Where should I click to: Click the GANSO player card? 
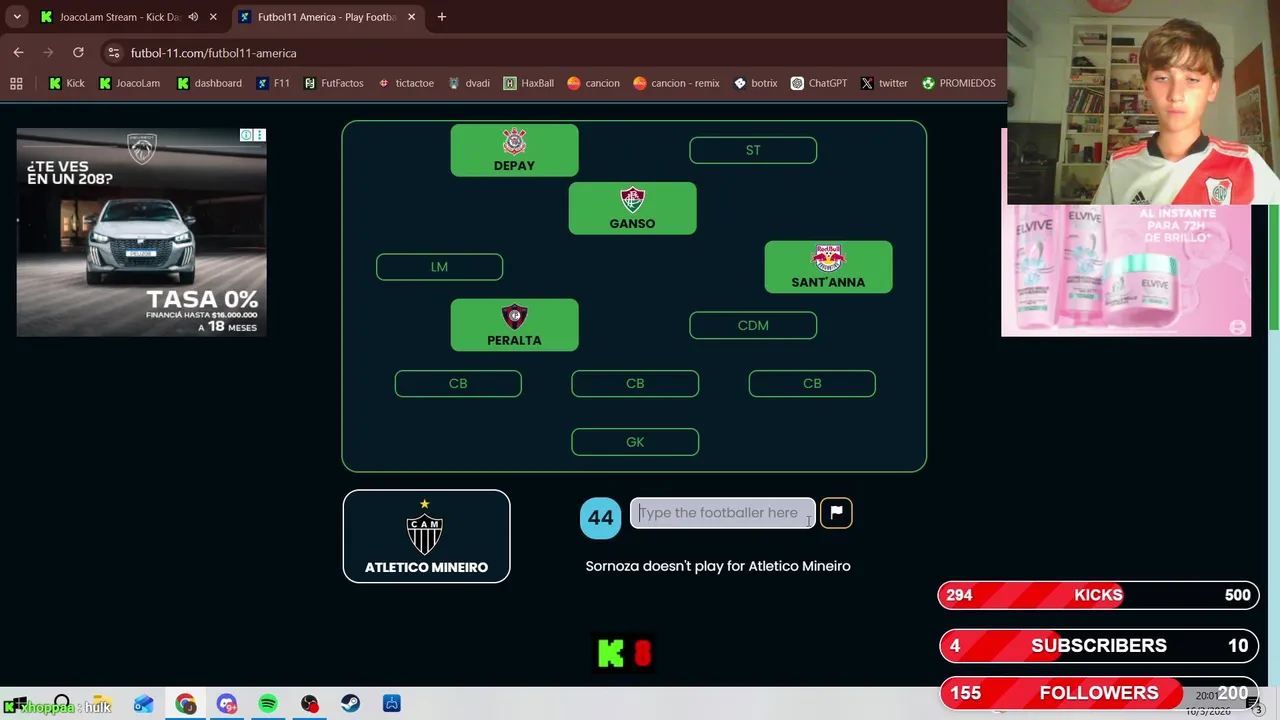point(632,208)
